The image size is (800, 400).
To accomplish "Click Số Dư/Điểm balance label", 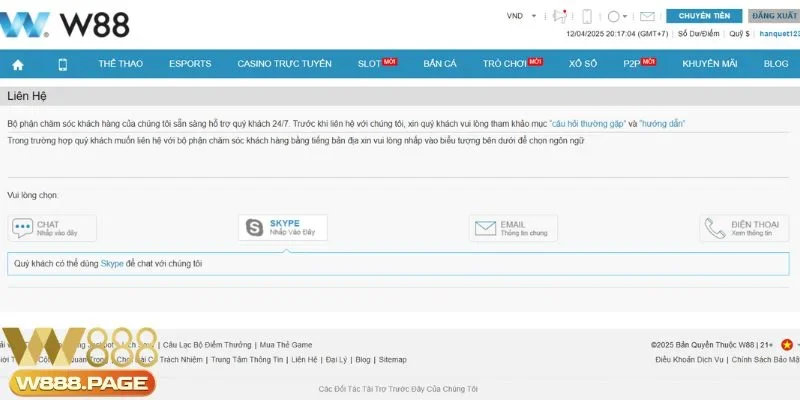I will click(698, 34).
